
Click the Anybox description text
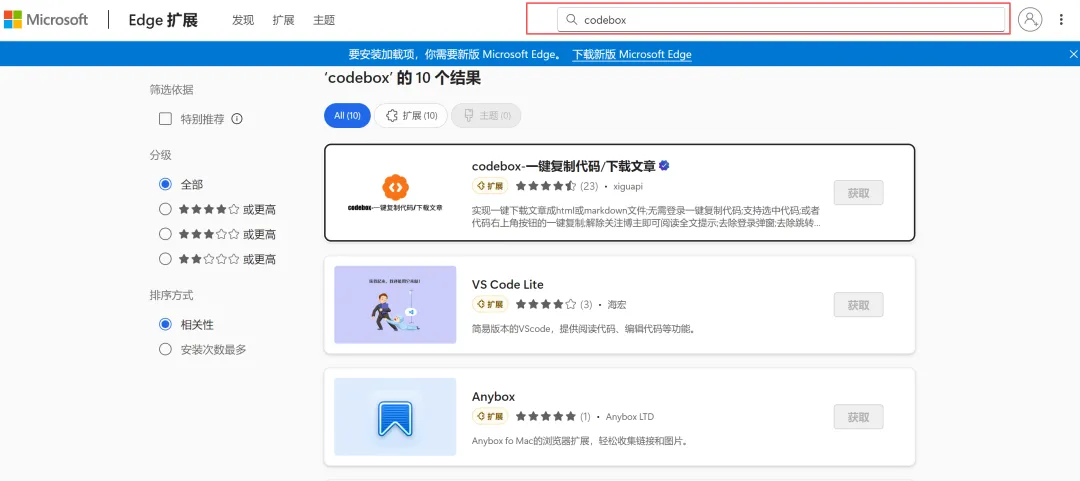[580, 441]
